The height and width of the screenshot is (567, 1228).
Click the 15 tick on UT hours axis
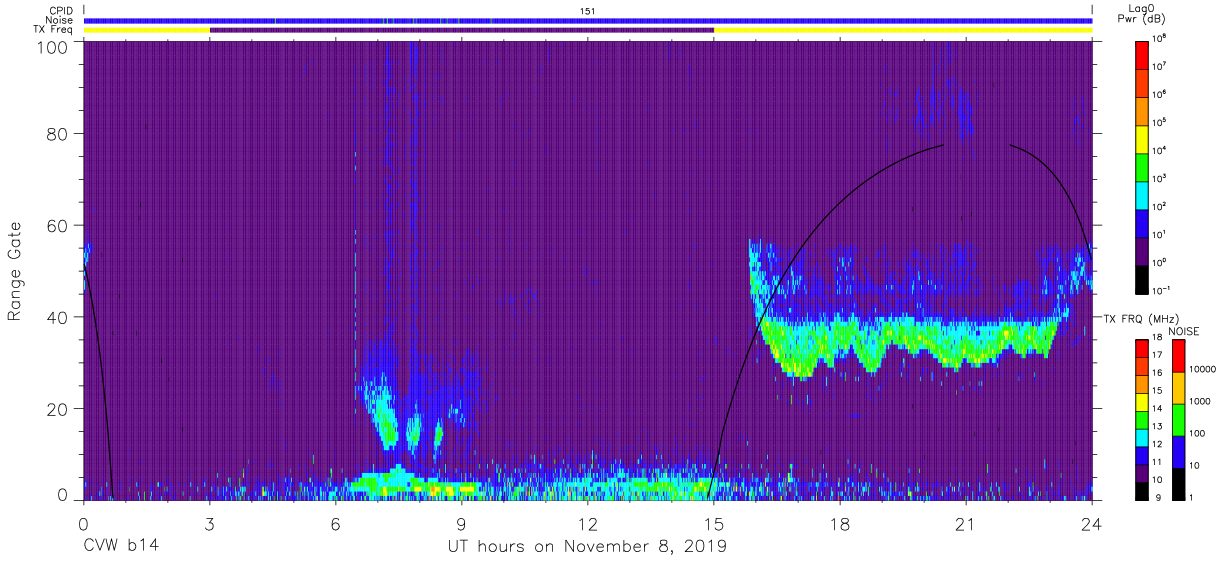pos(714,523)
